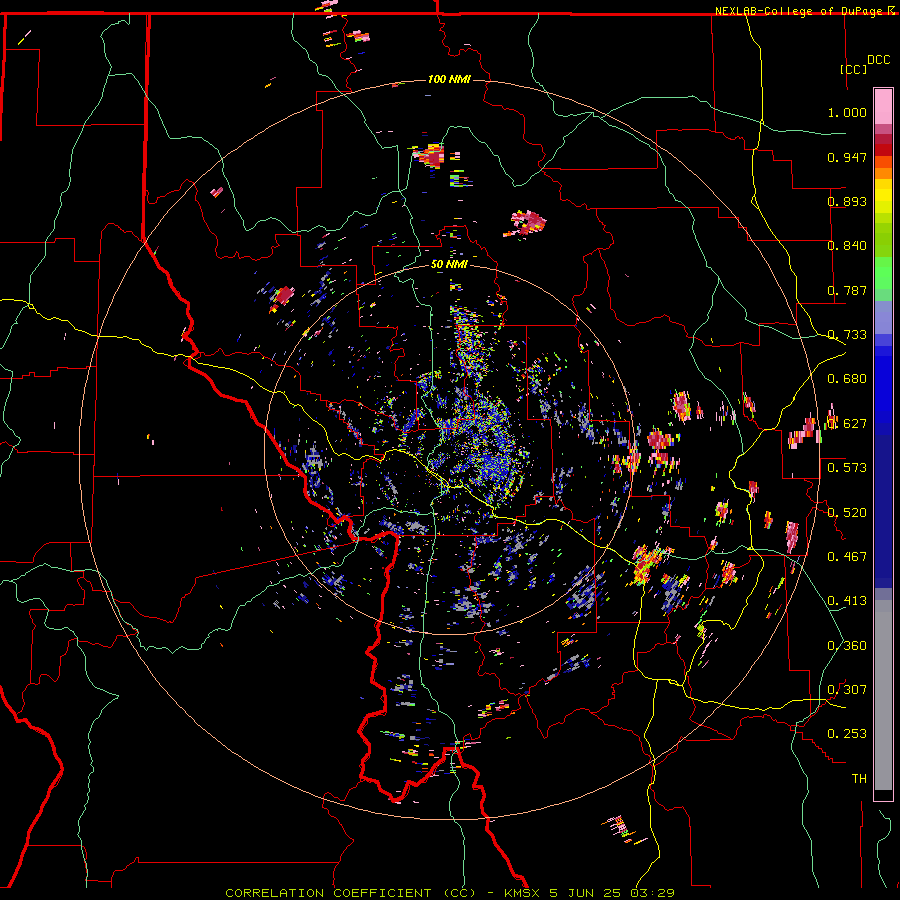Viewport: 900px width, 900px height.
Task: Click the 0.307 scale value label
Action: [x=847, y=690]
